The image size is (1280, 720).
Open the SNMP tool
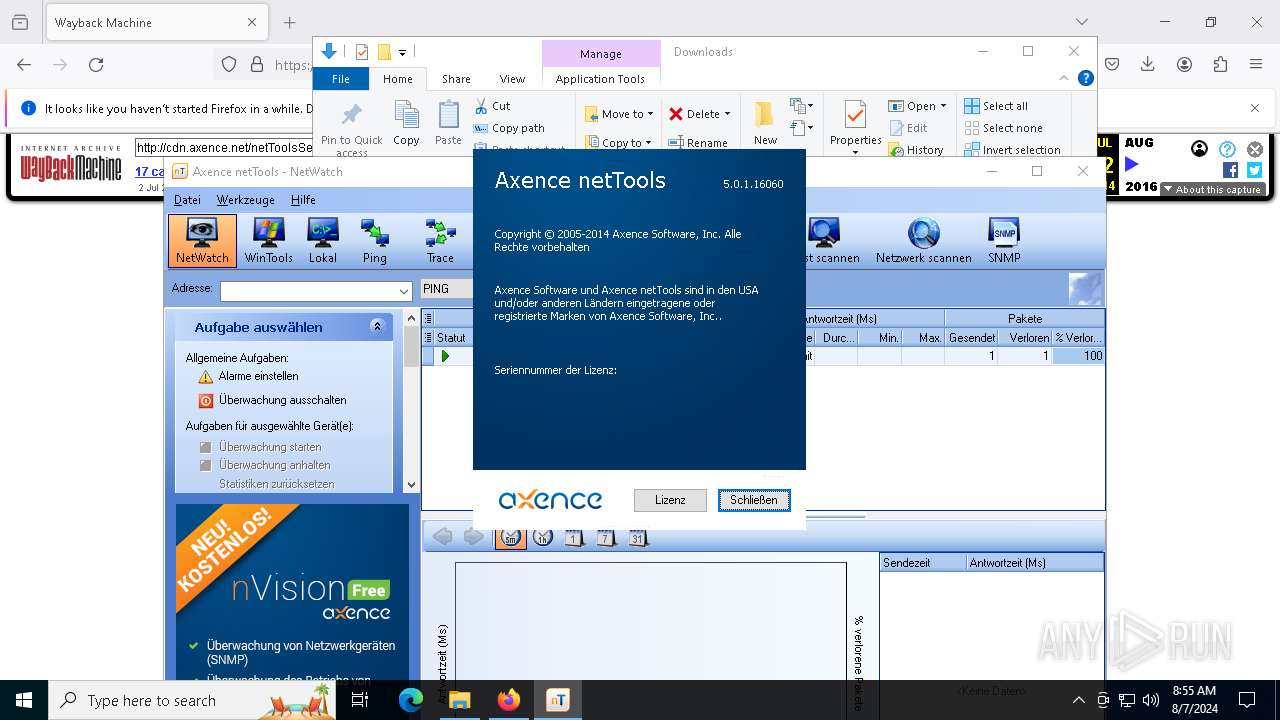(x=1004, y=241)
